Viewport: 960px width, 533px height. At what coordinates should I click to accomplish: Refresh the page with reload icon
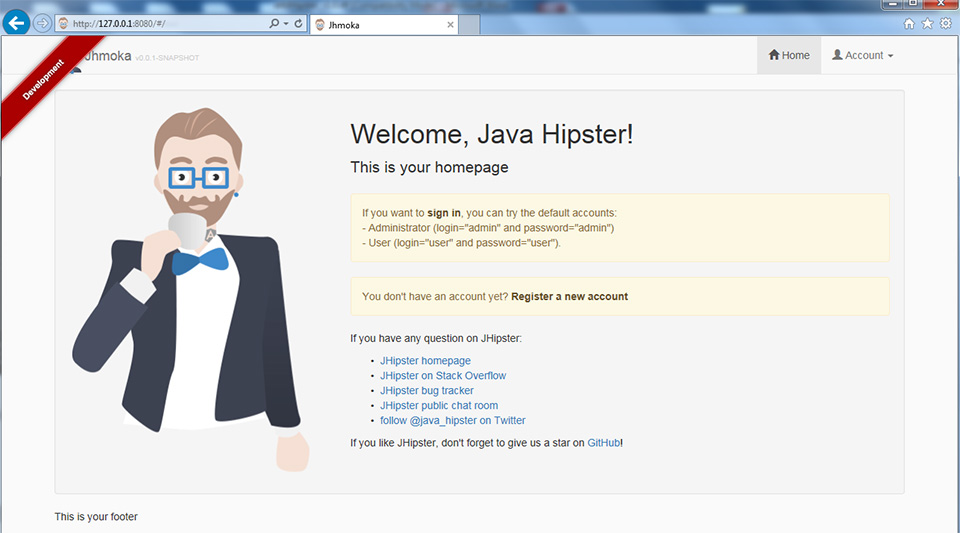pos(298,23)
